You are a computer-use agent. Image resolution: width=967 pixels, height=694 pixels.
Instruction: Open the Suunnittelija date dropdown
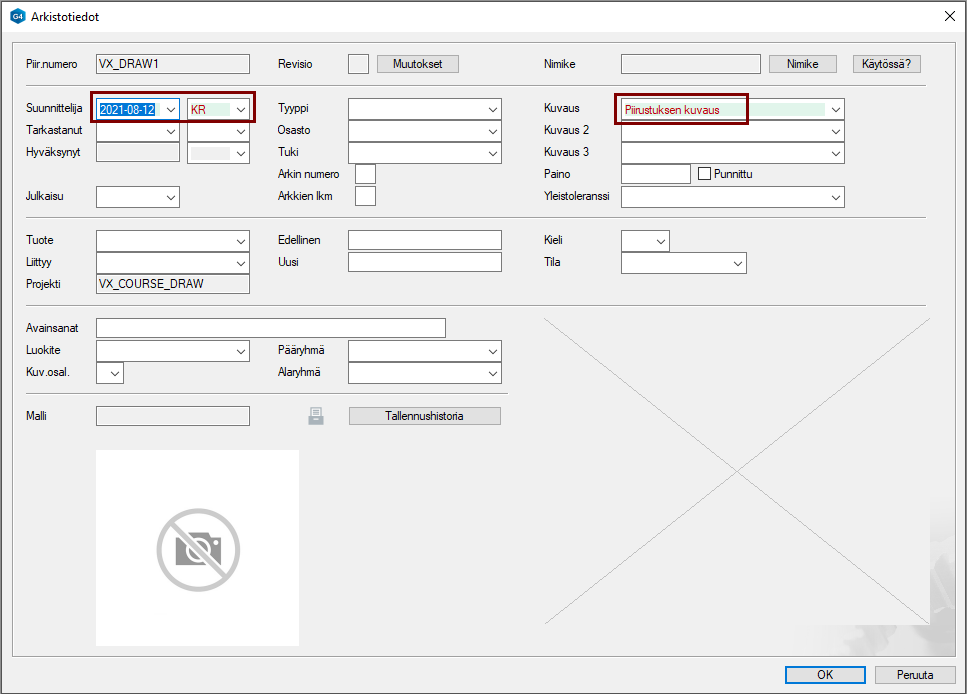tap(171, 109)
